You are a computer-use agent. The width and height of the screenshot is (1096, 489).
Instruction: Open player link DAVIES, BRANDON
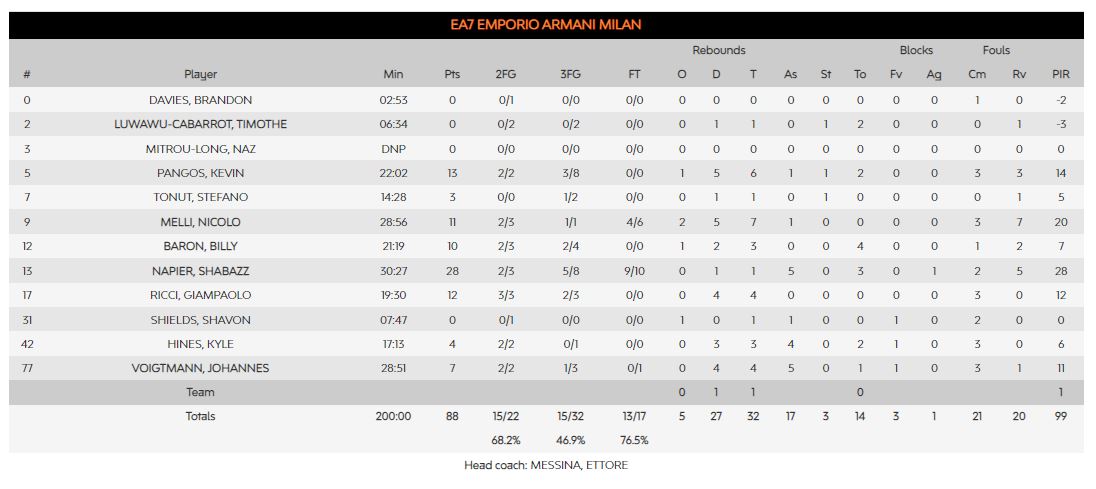click(x=201, y=100)
